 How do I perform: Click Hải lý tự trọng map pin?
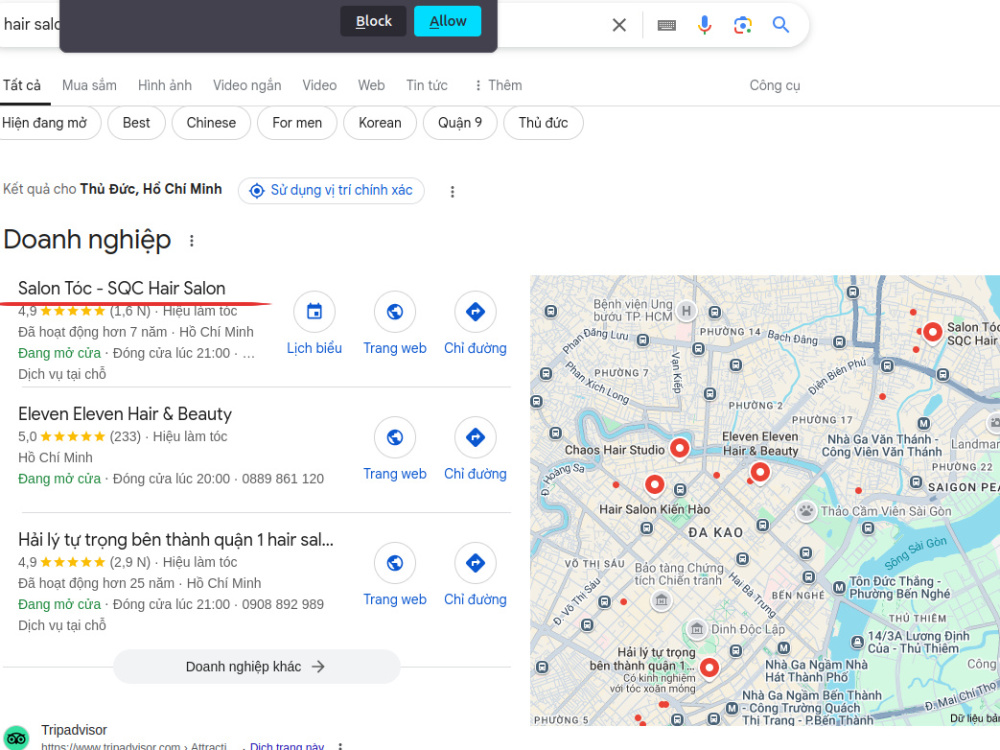[709, 668]
